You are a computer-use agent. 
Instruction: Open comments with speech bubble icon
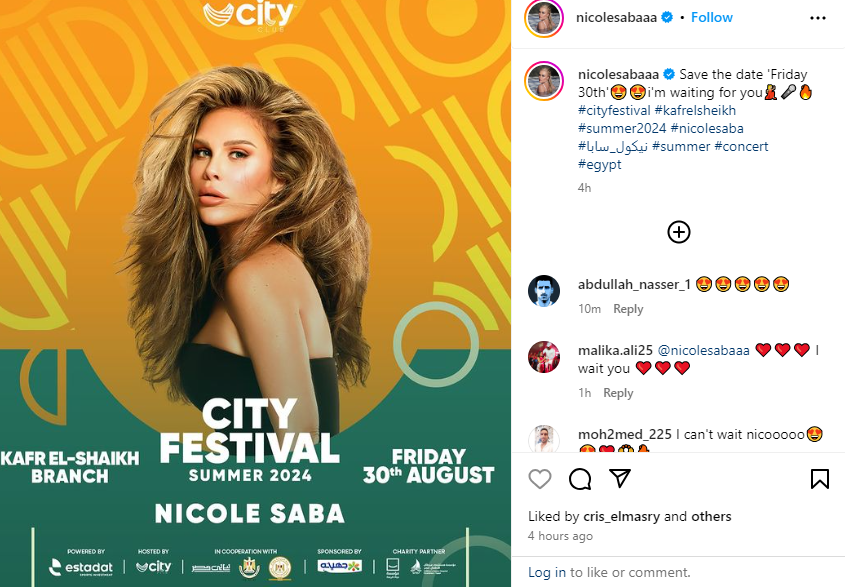tap(580, 479)
